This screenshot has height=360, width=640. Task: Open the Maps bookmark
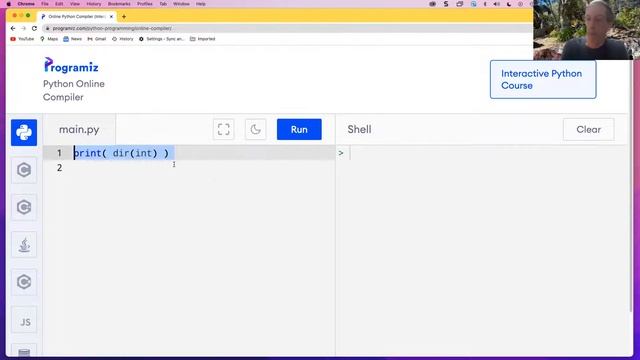[49, 39]
